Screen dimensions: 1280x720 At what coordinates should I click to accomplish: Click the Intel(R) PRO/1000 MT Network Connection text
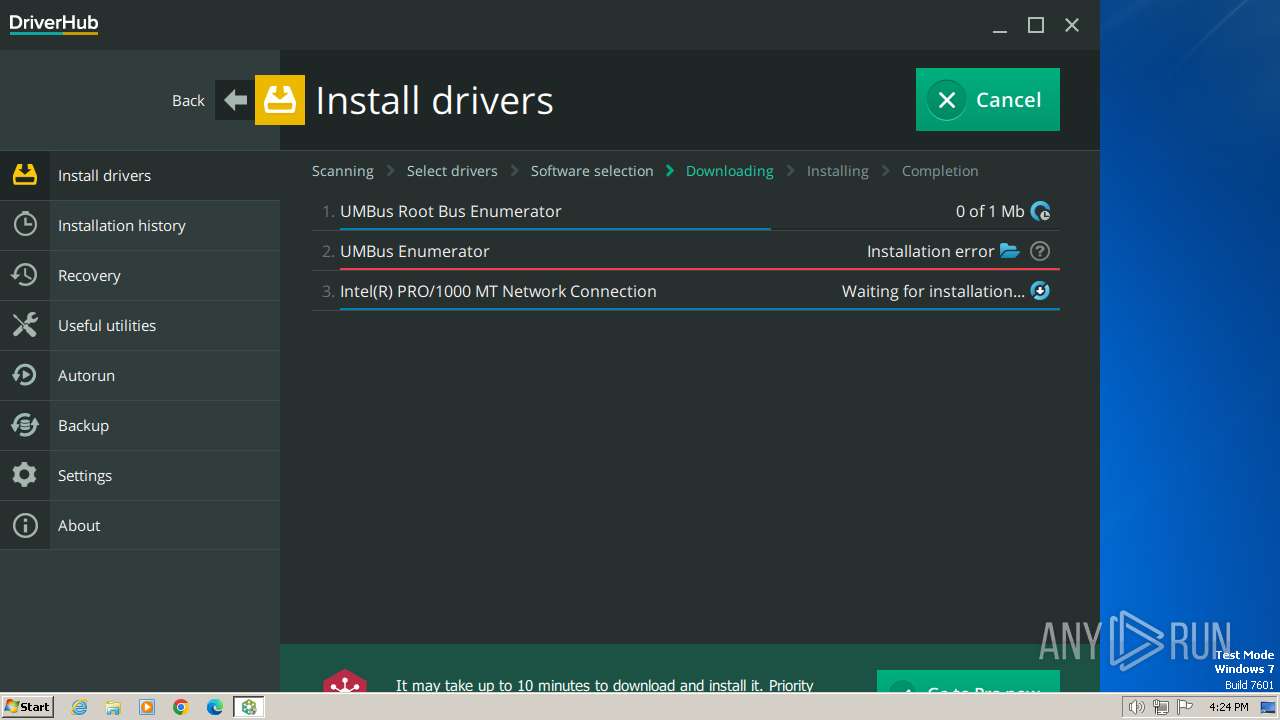[x=498, y=291]
